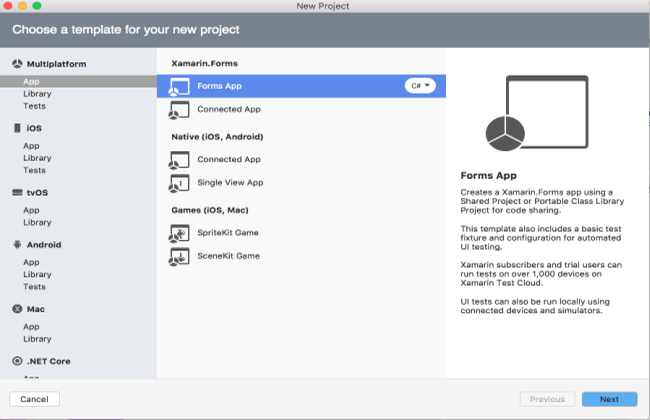Click the Android robot icon

(17, 245)
